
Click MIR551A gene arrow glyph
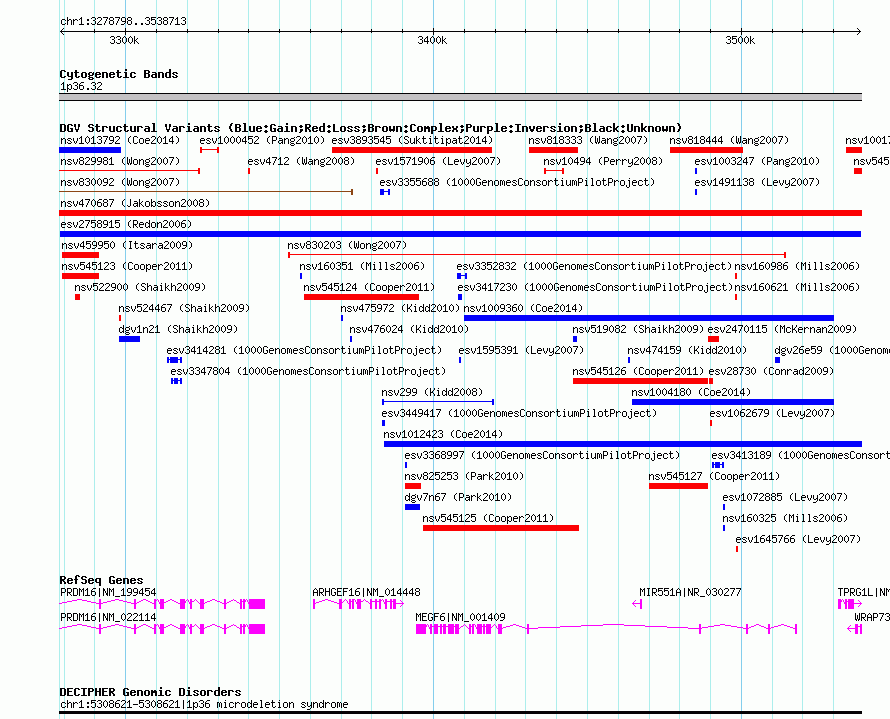(637, 604)
